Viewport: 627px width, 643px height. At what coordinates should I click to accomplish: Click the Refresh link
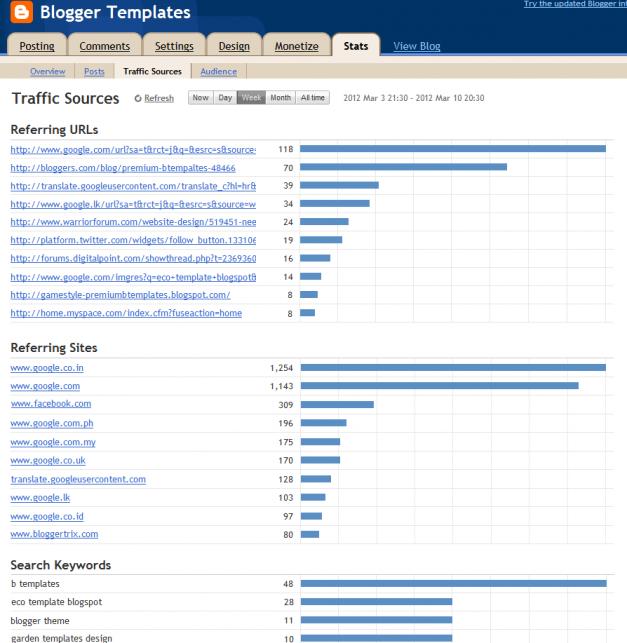coord(159,98)
